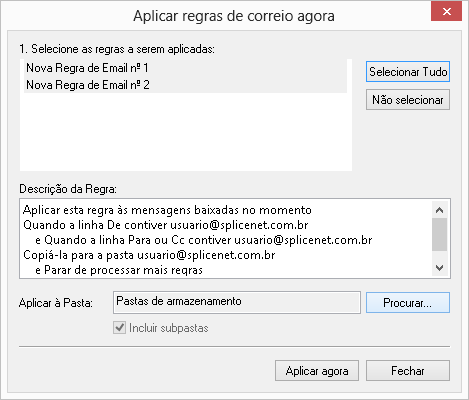This screenshot has width=469, height=400.
Task: Click the rule description scrollbar thumb
Action: click(439, 235)
